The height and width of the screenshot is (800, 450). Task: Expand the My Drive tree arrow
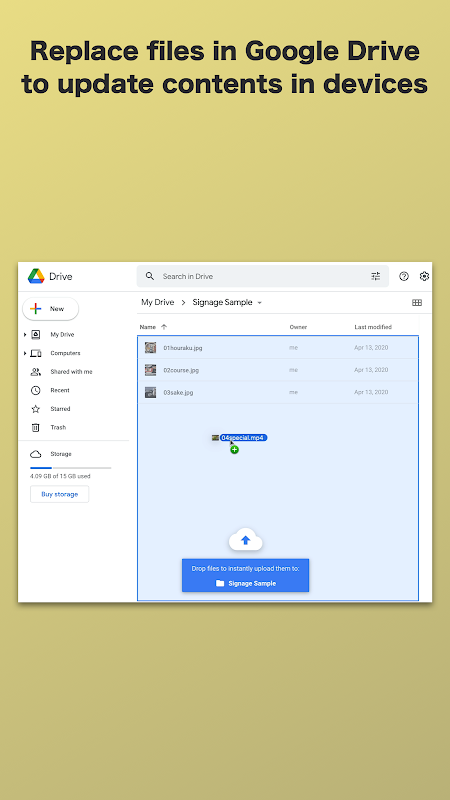point(24,335)
